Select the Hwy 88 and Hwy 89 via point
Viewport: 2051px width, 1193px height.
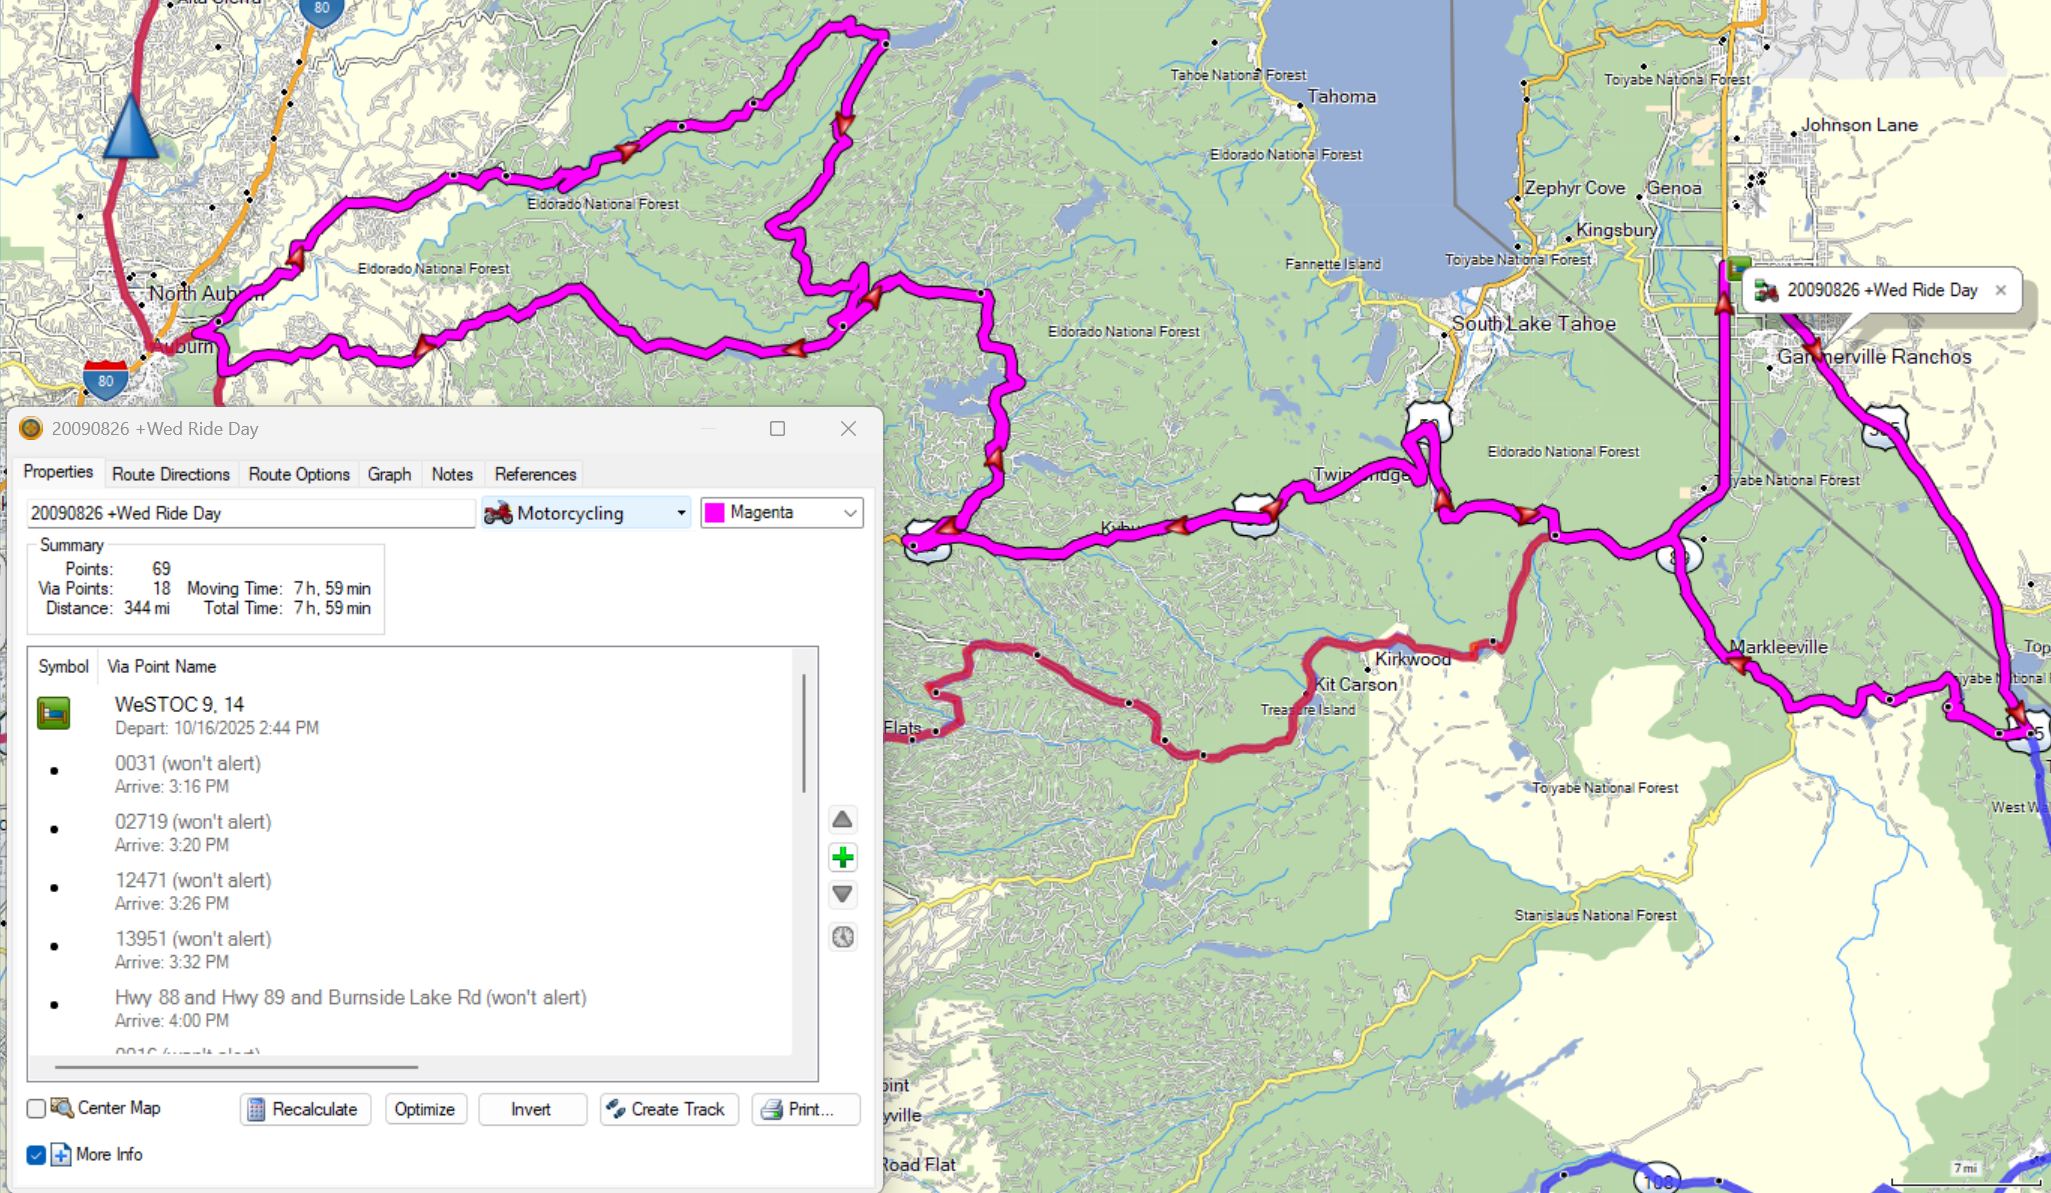tap(350, 1007)
